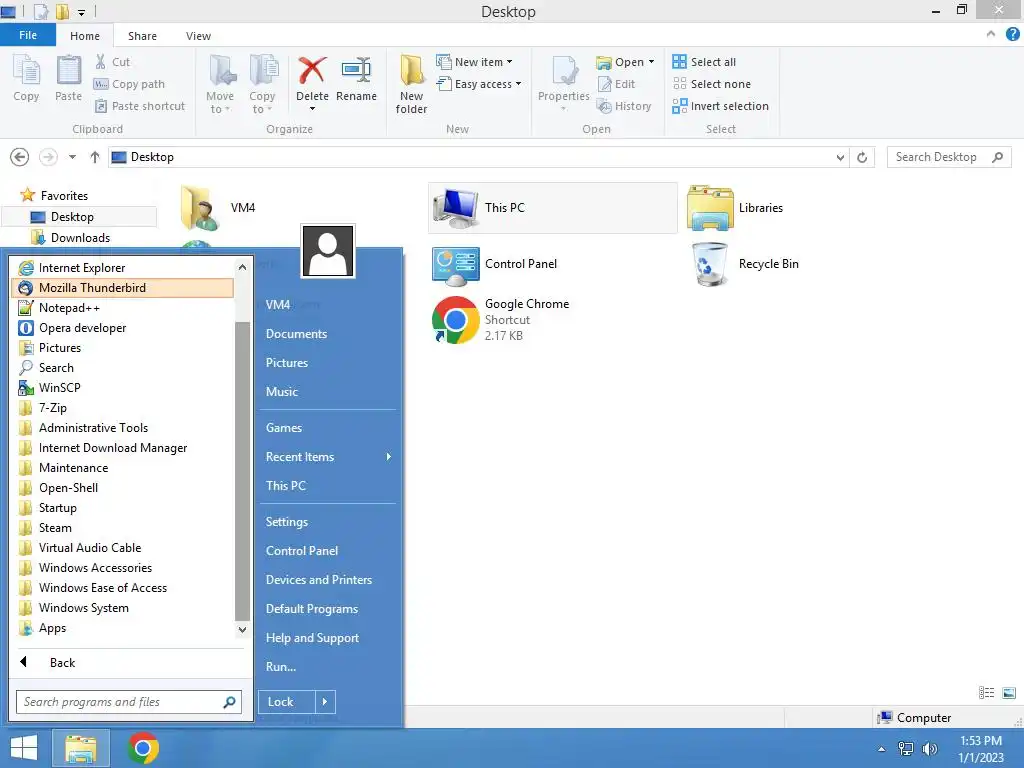This screenshot has width=1024, height=768.
Task: Click the Lock button
Action: pyautogui.click(x=287, y=702)
